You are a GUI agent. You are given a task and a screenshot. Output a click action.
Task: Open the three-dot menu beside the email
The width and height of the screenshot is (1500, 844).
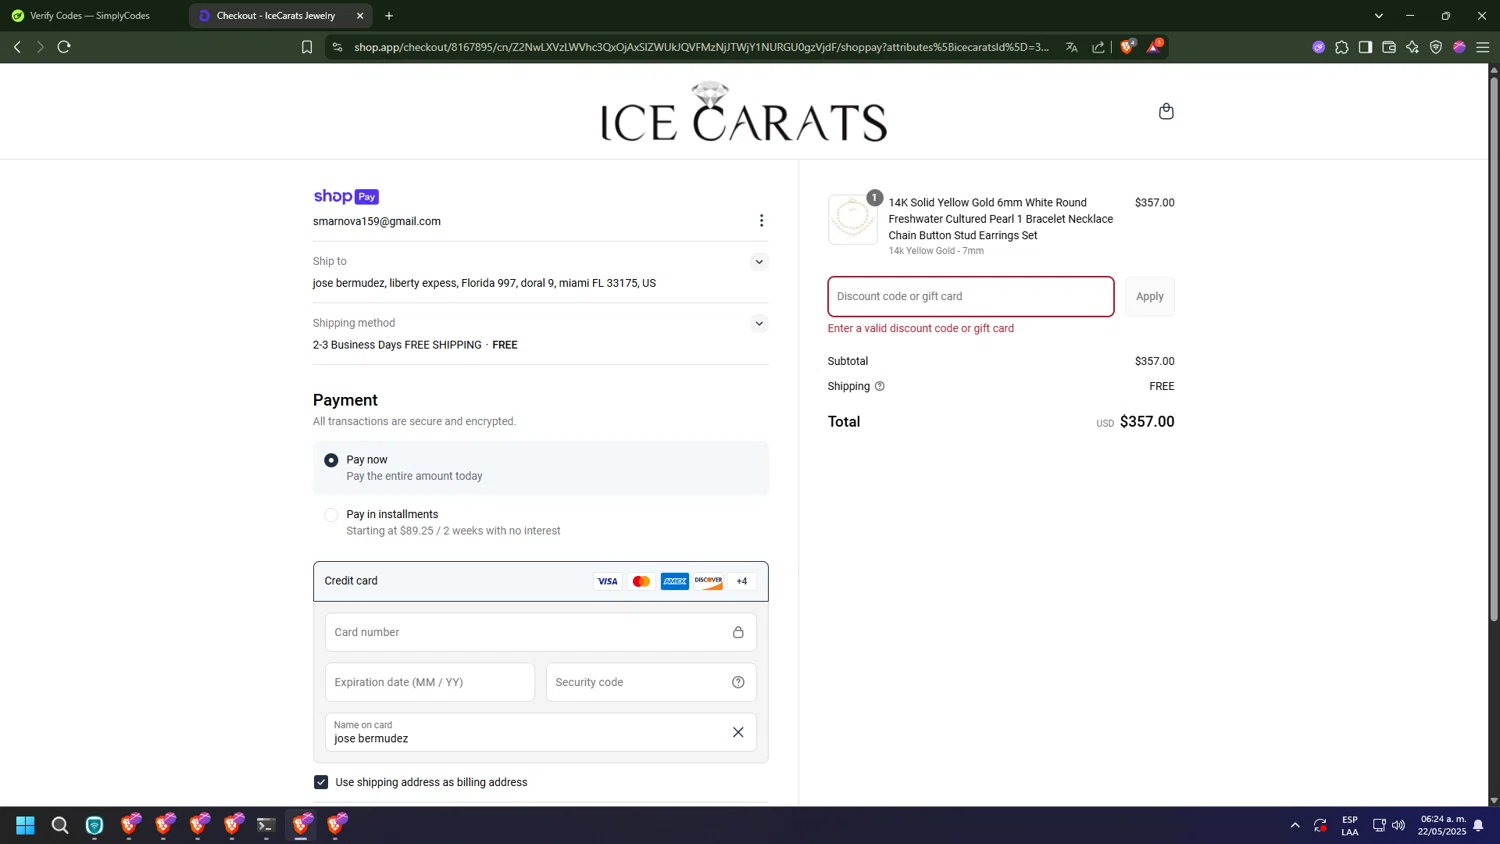(761, 221)
